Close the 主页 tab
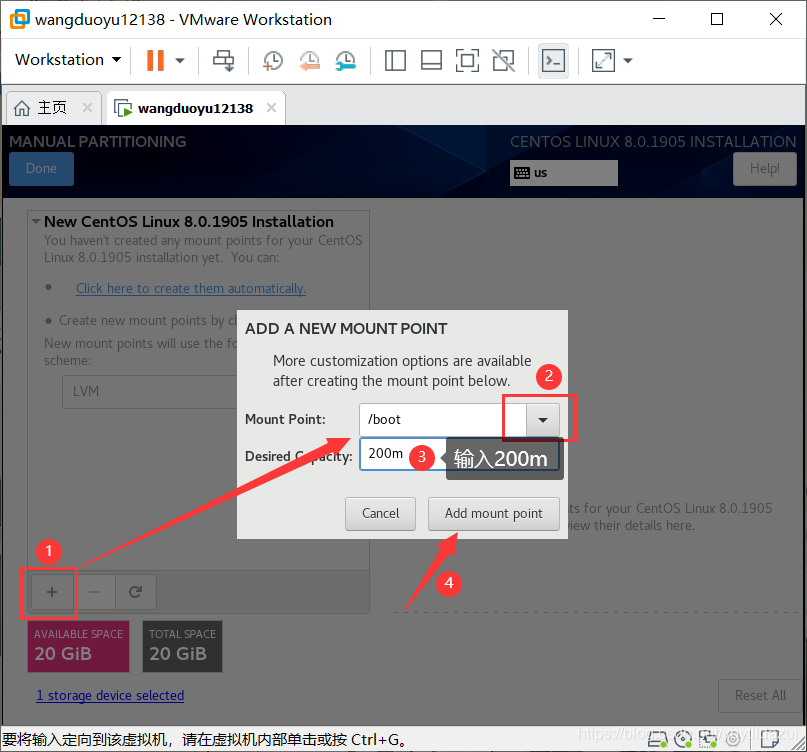 (87, 108)
